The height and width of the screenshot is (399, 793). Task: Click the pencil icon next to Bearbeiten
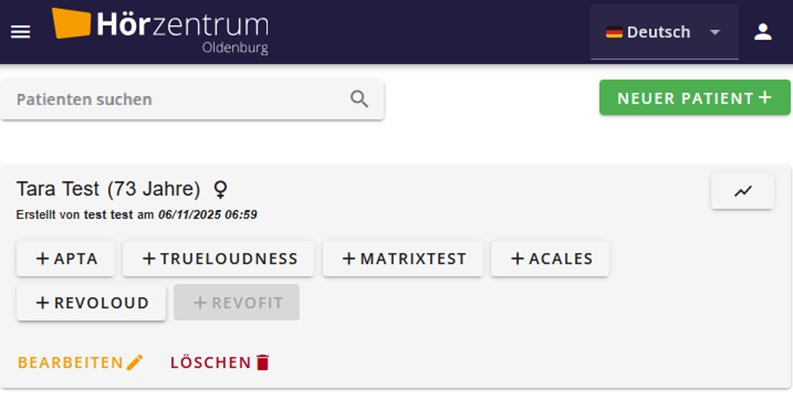click(x=135, y=363)
